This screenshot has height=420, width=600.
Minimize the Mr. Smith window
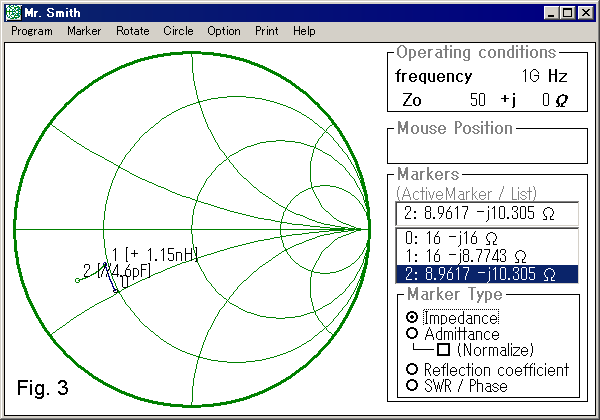pyautogui.click(x=551, y=13)
